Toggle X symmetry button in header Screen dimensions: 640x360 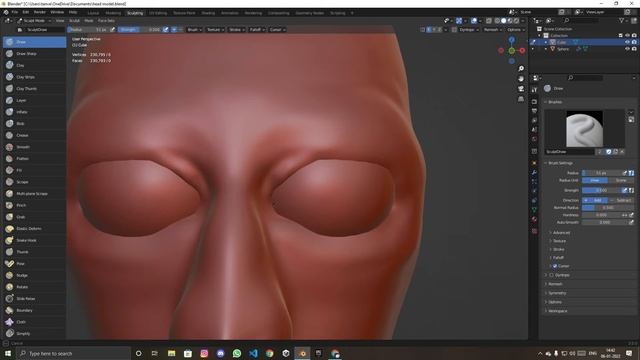pyautogui.click(x=429, y=30)
